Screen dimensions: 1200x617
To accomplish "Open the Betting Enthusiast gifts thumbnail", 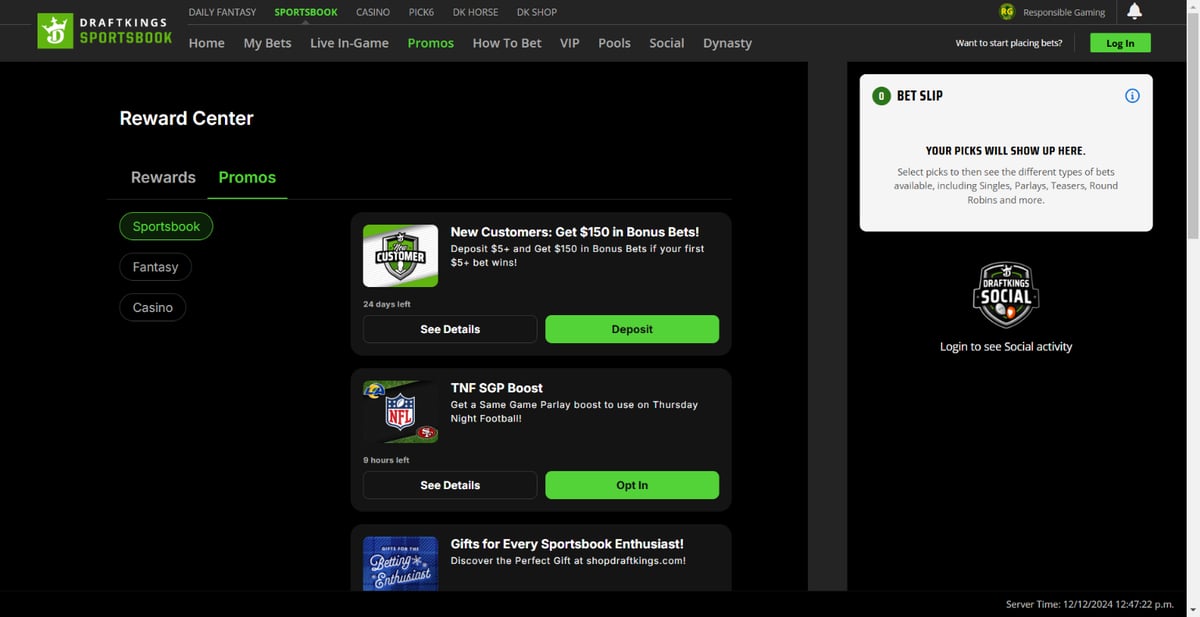I will pyautogui.click(x=400, y=563).
